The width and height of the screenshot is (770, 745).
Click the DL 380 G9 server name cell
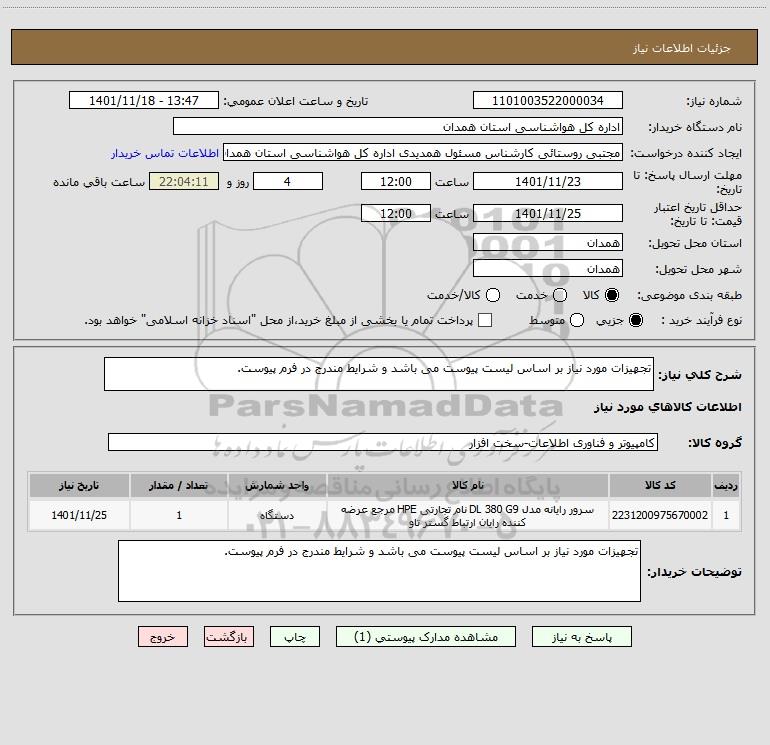(x=468, y=515)
